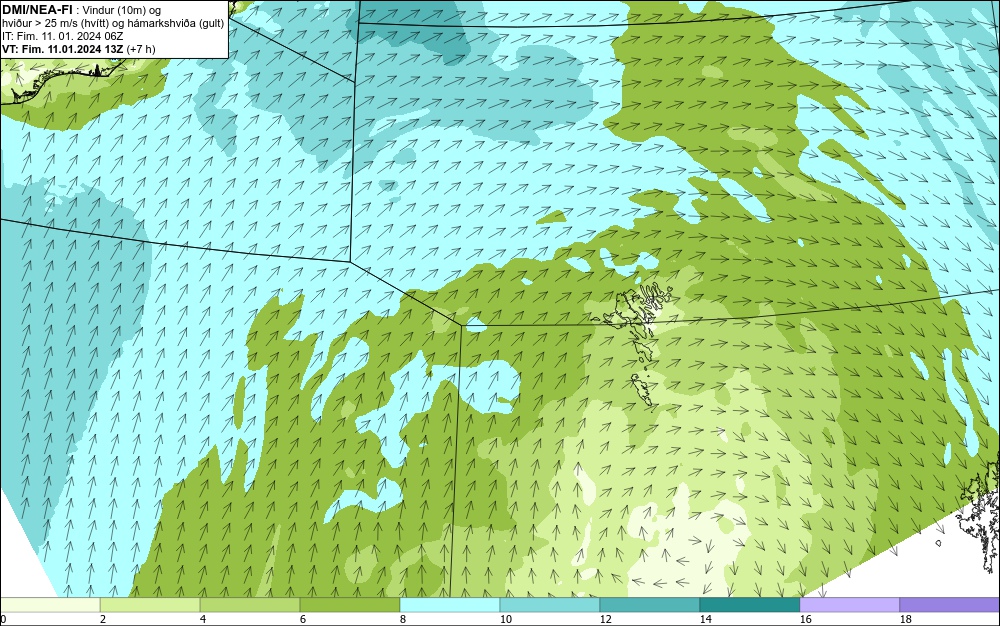This screenshot has width=1000, height=626.
Task: Click the "VT: Fim. 11.01.2024 13Z" valid time line
Action: coord(78,49)
